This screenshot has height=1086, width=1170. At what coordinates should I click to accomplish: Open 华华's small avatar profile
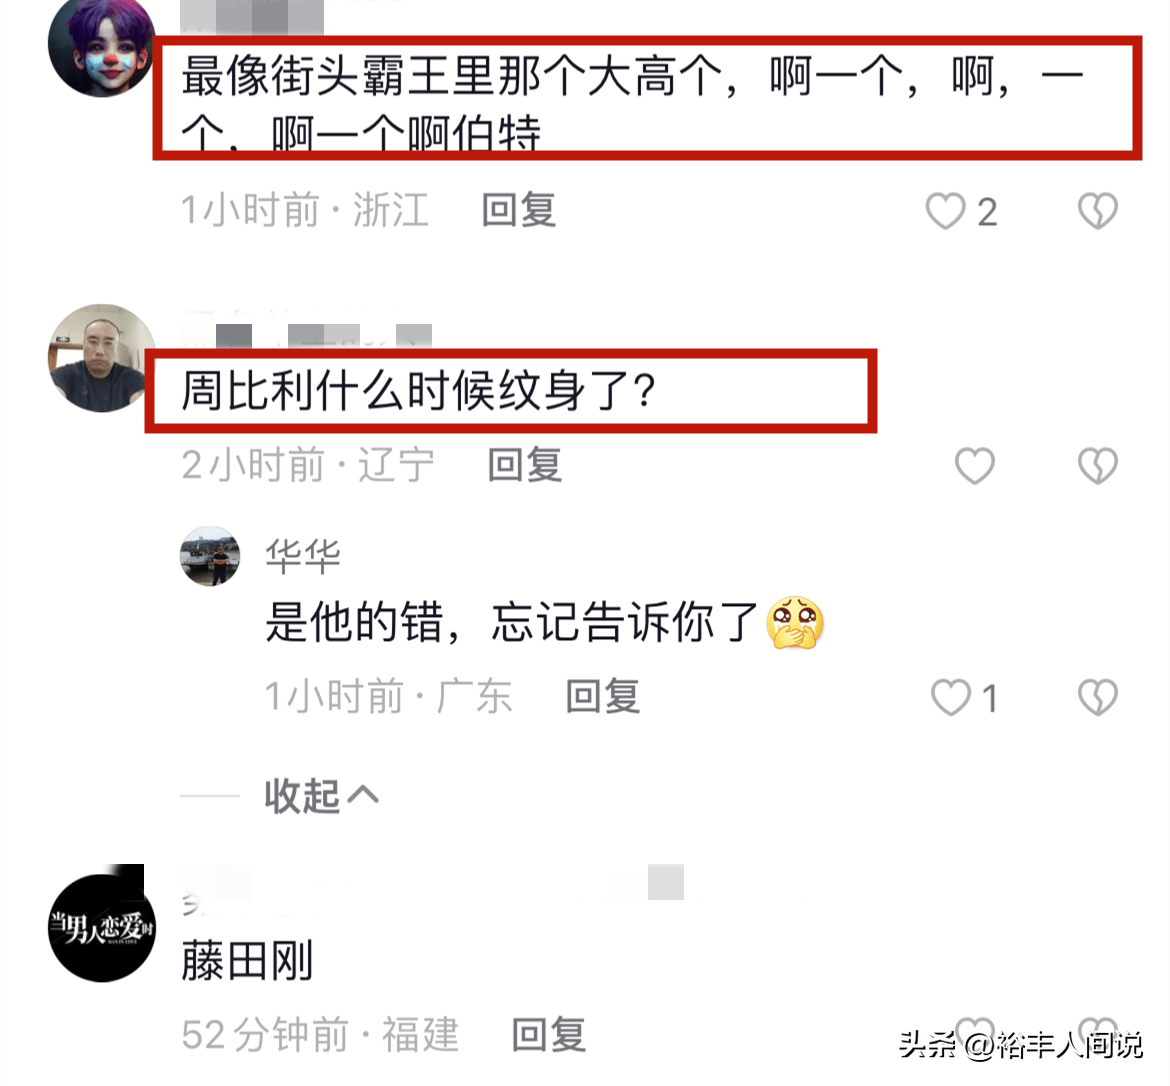tap(210, 556)
